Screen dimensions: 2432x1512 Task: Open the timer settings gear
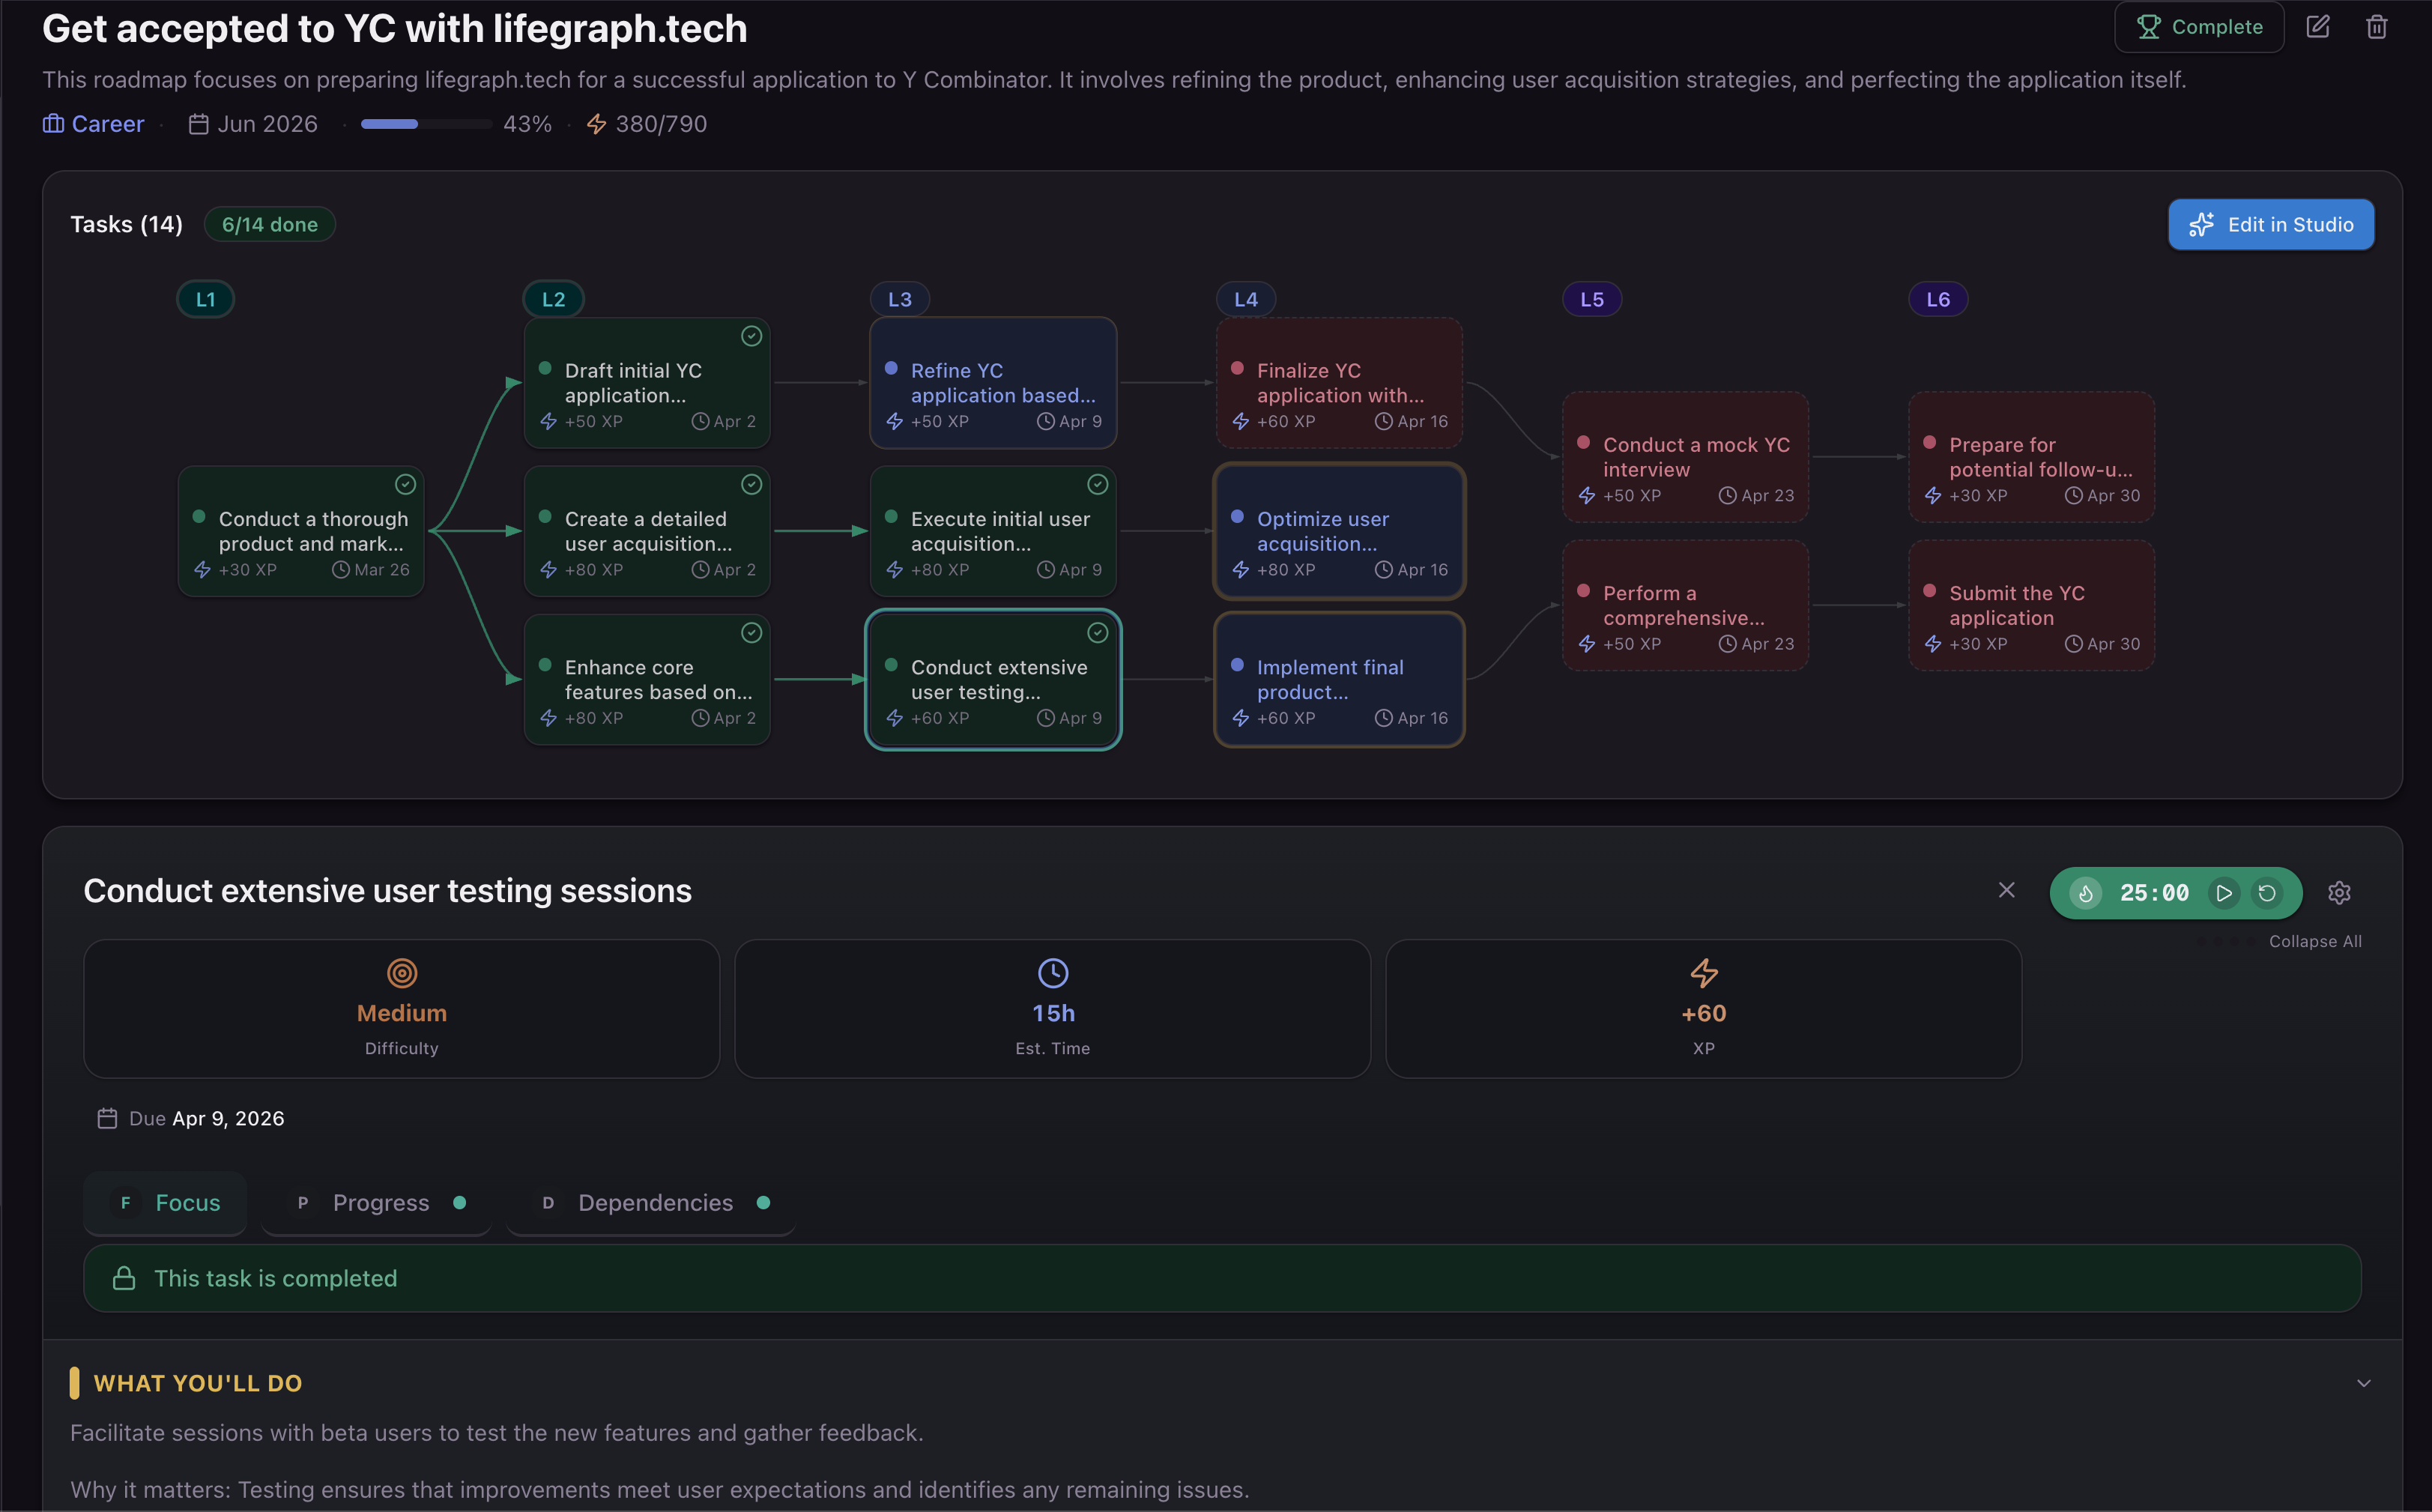(x=2340, y=892)
